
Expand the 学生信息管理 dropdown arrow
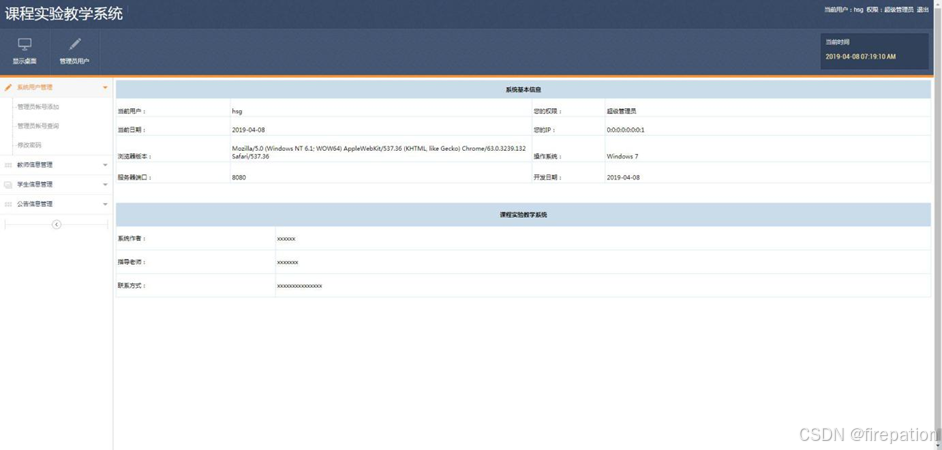point(105,184)
